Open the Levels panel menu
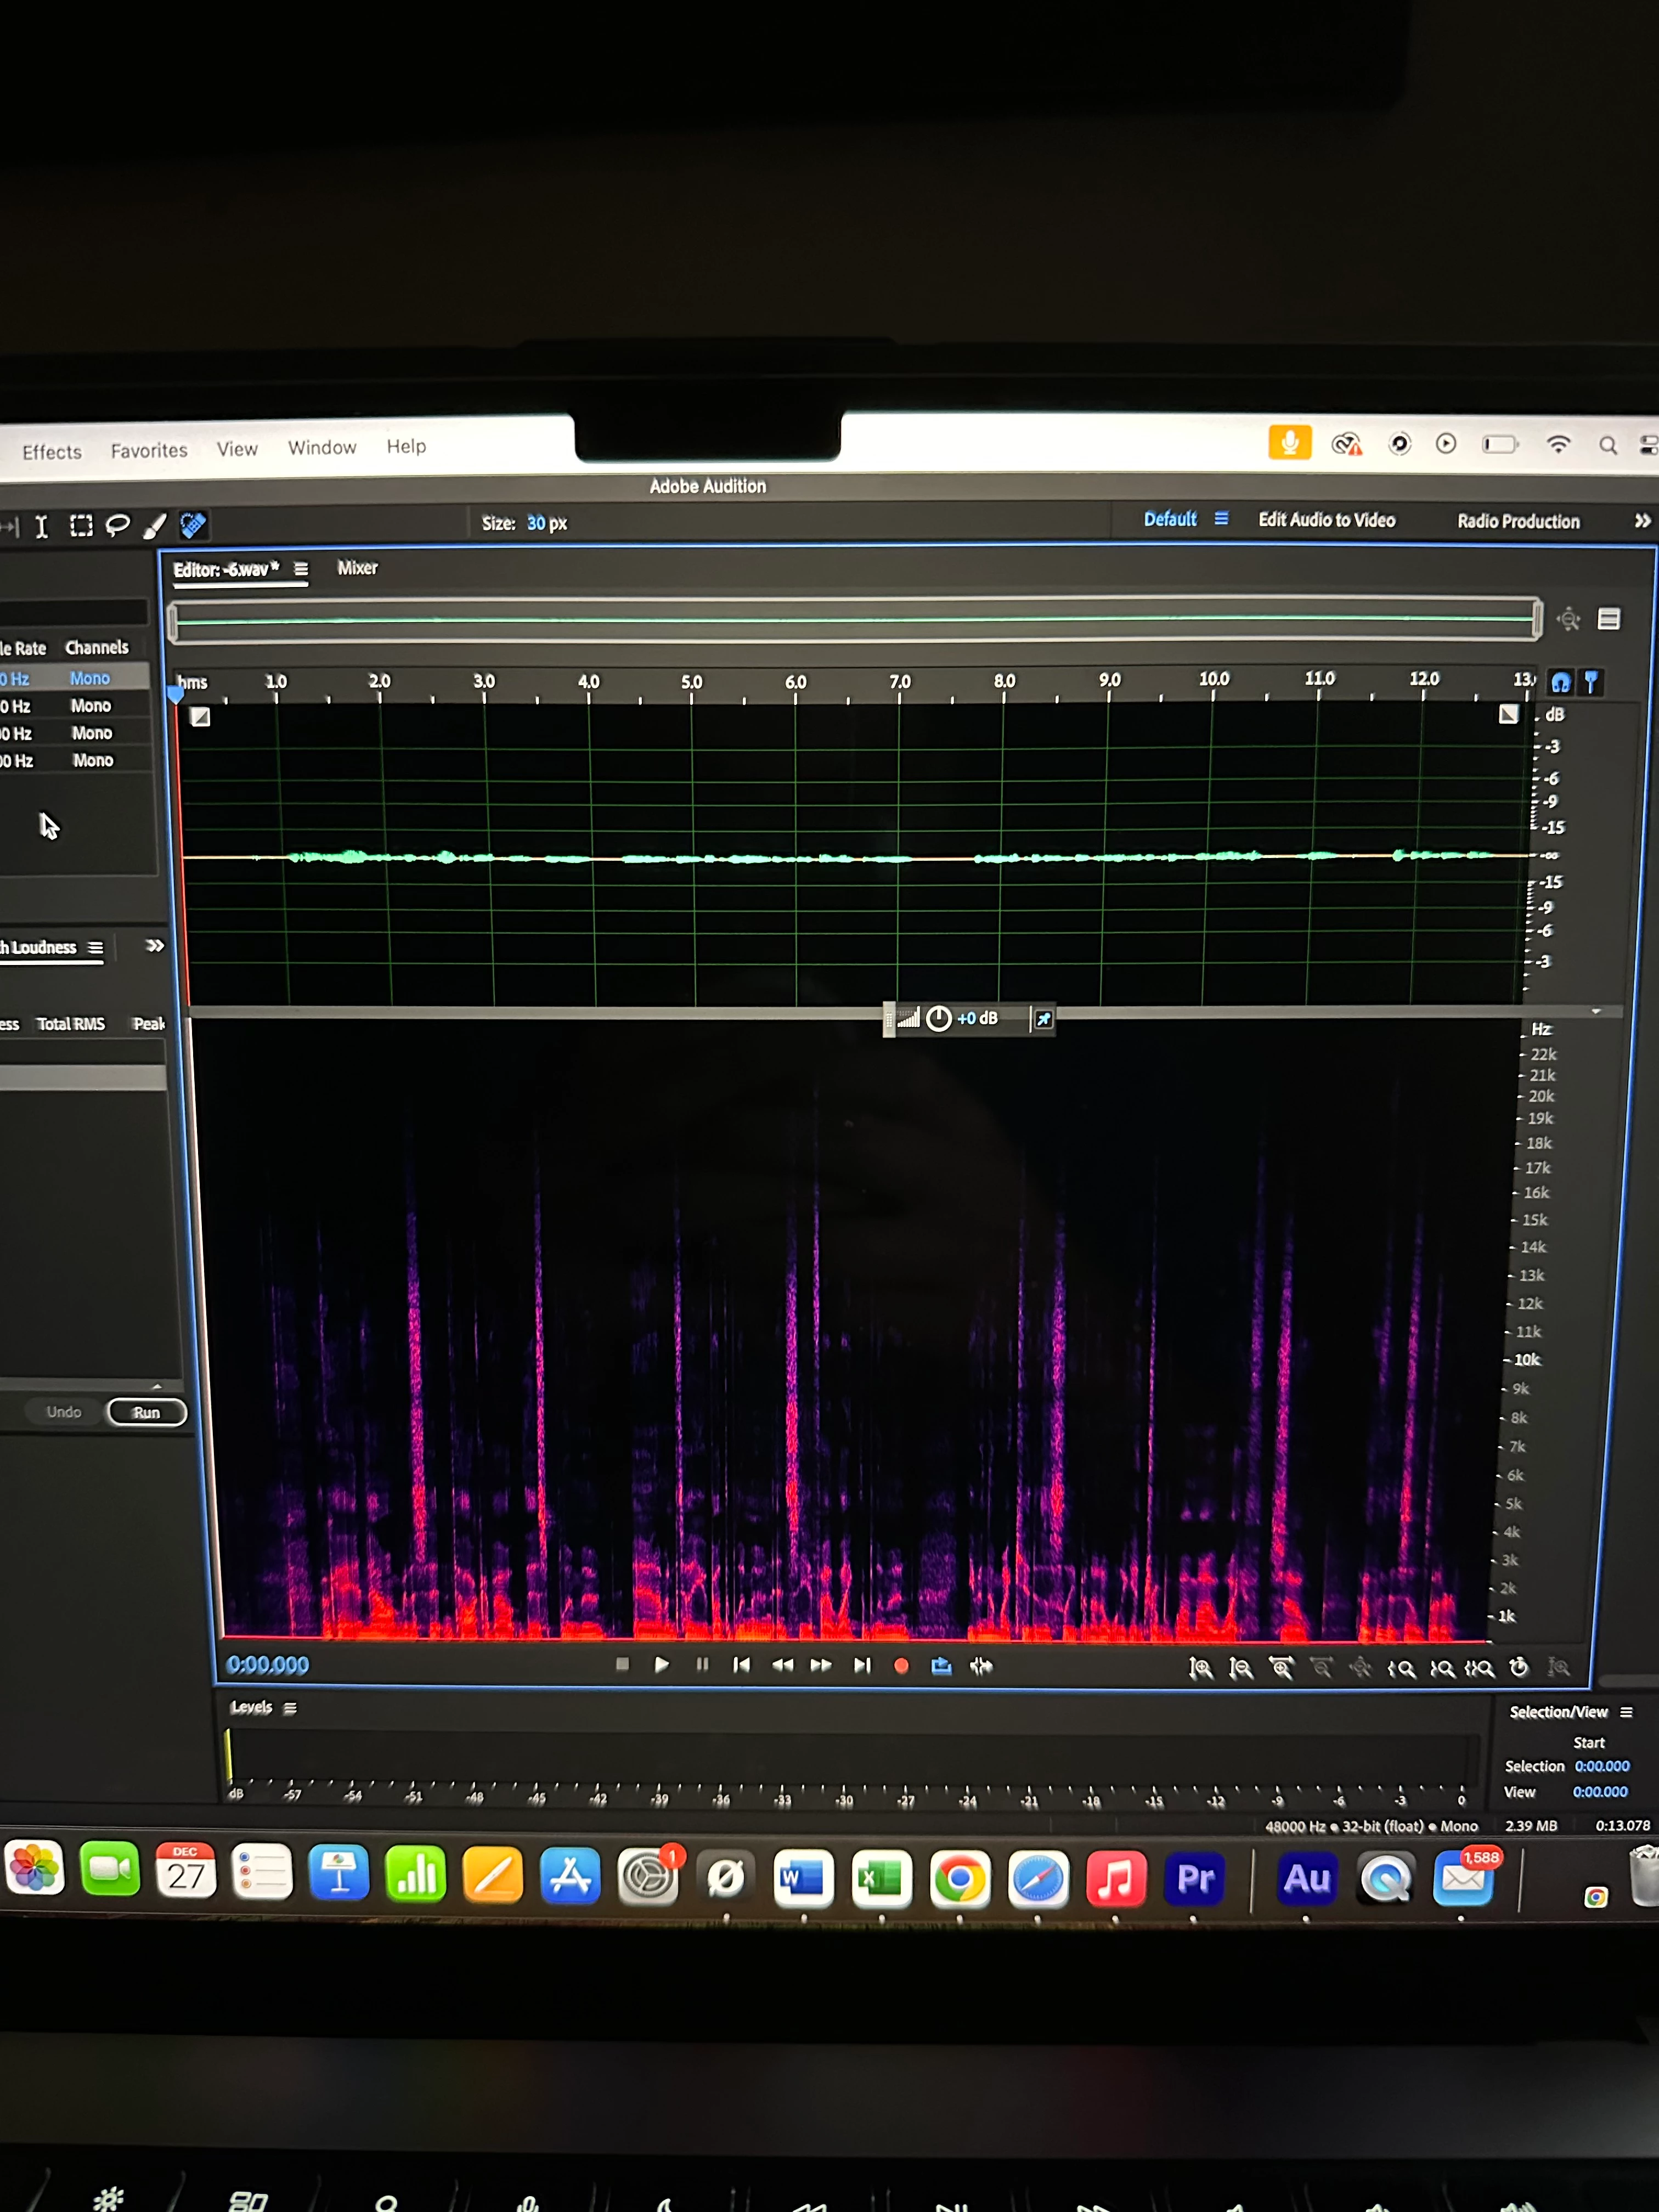 click(x=290, y=1708)
